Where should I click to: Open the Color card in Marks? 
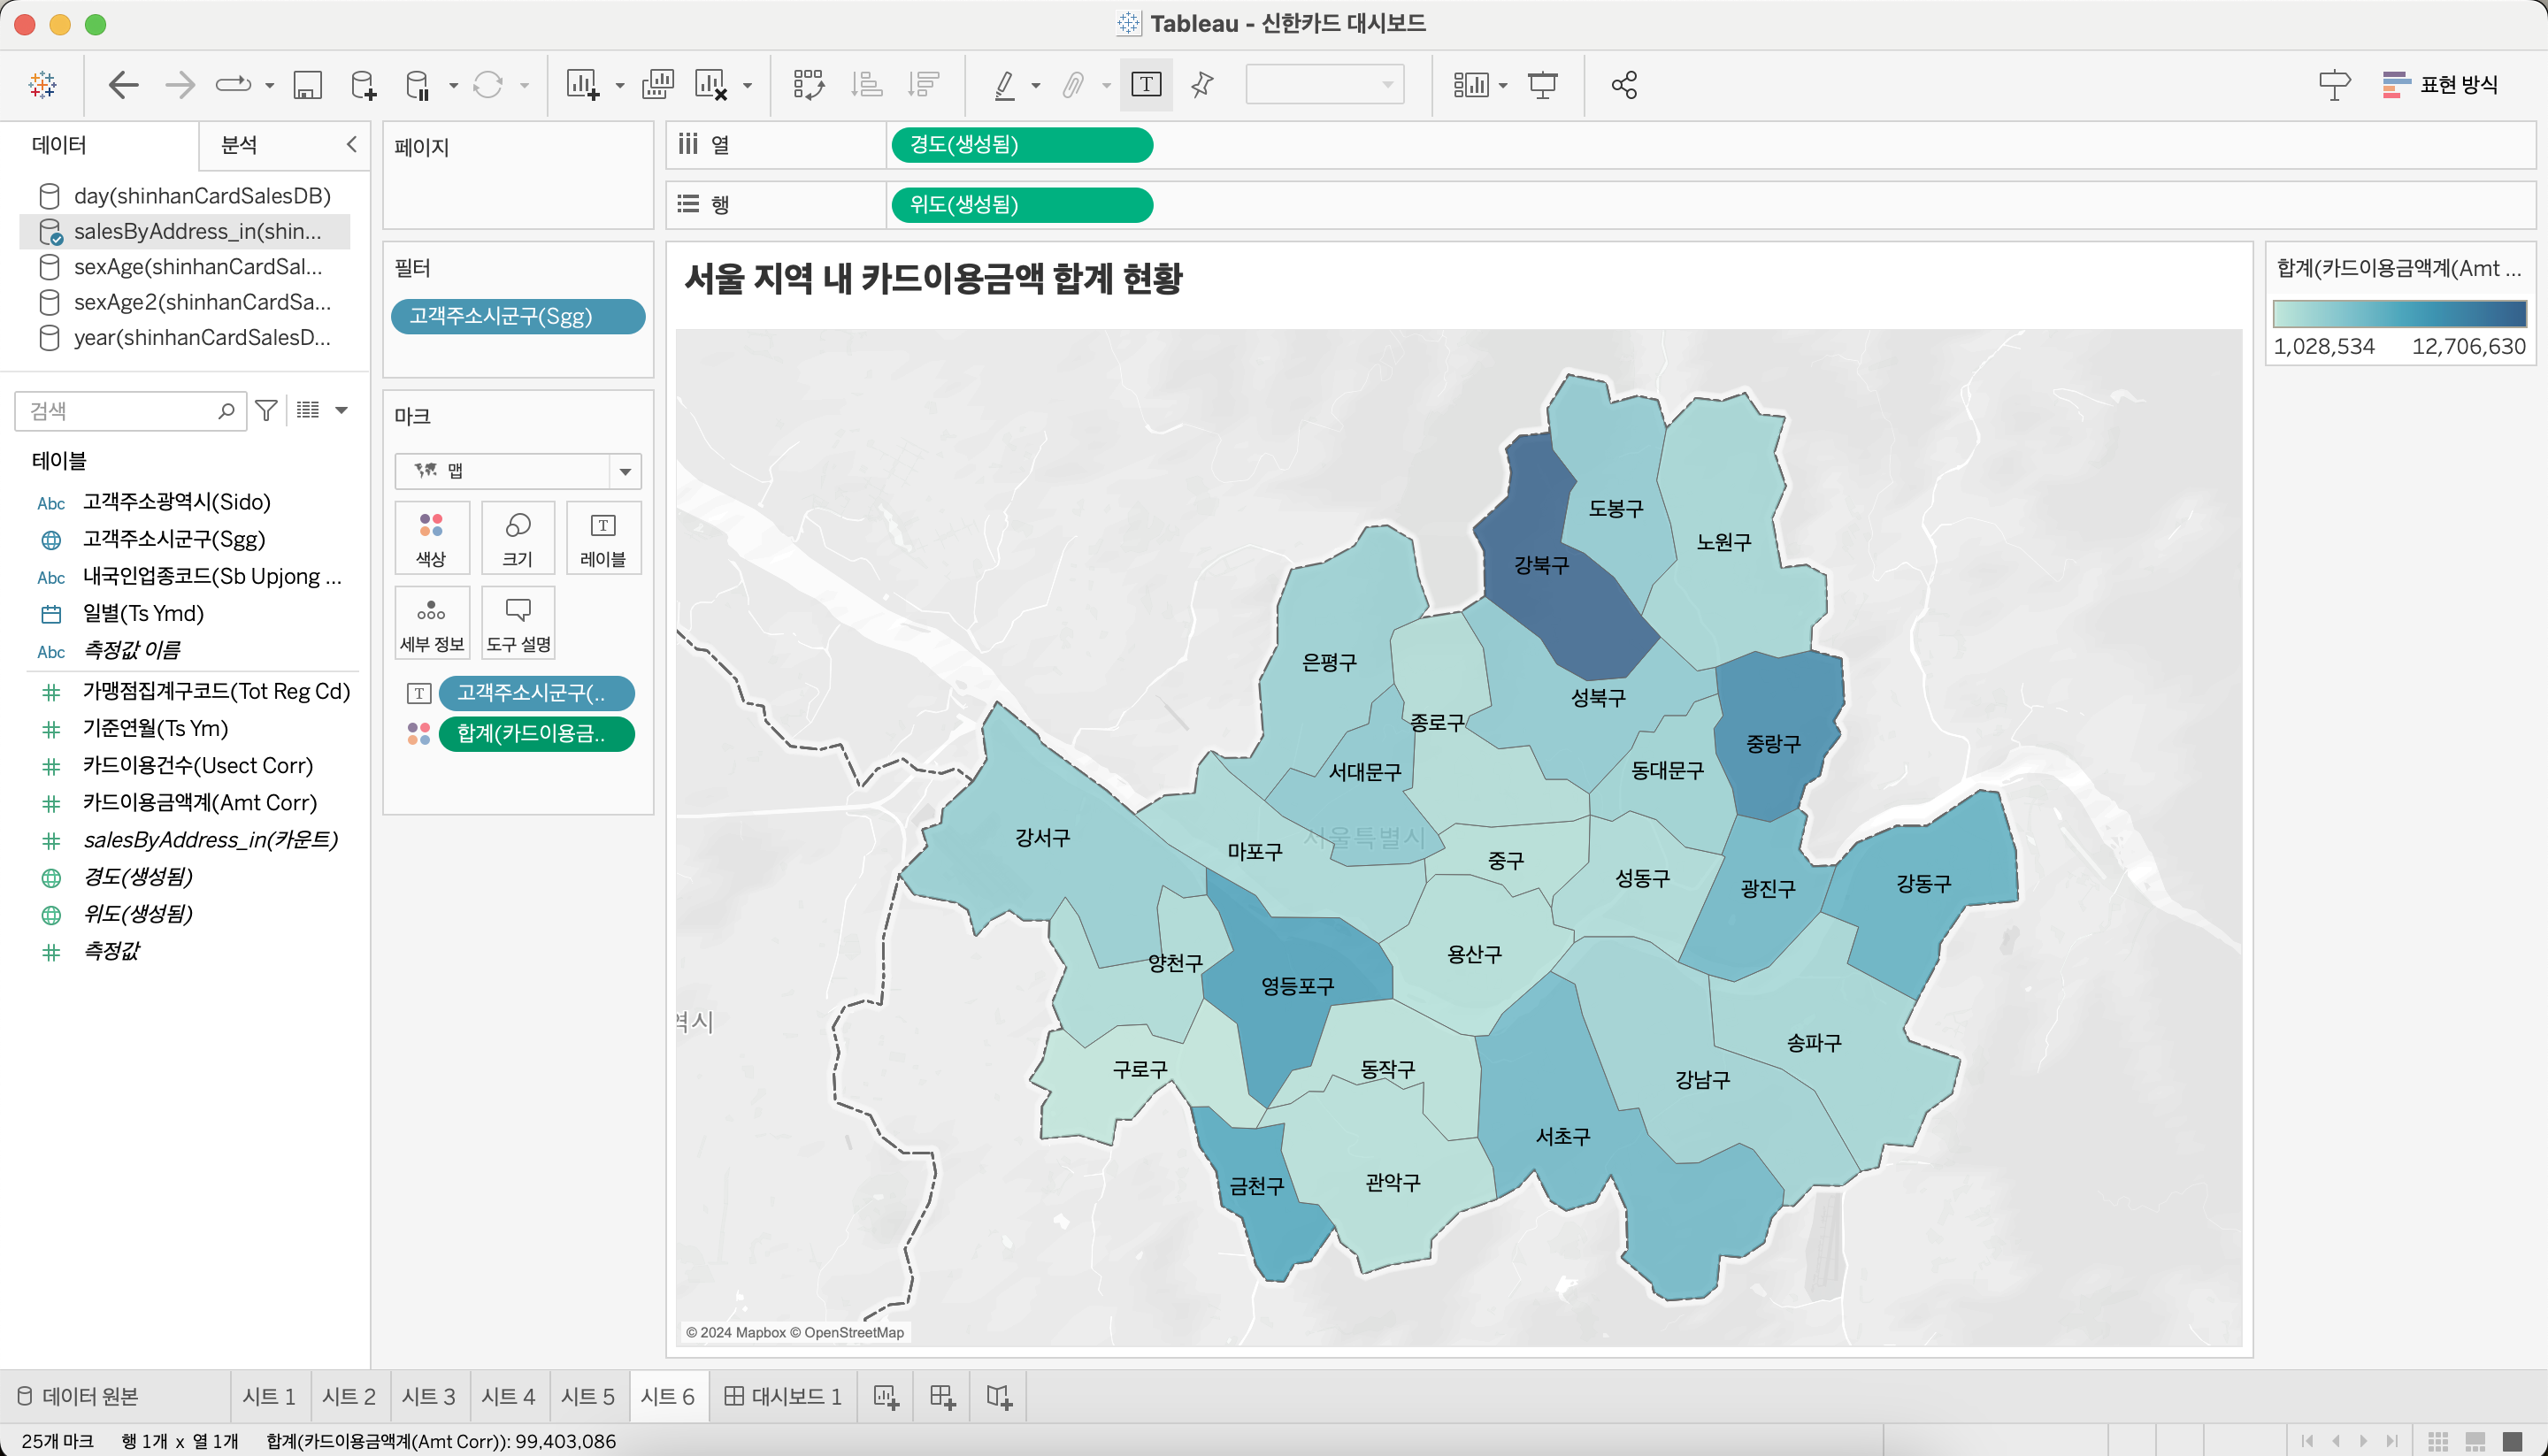(431, 538)
